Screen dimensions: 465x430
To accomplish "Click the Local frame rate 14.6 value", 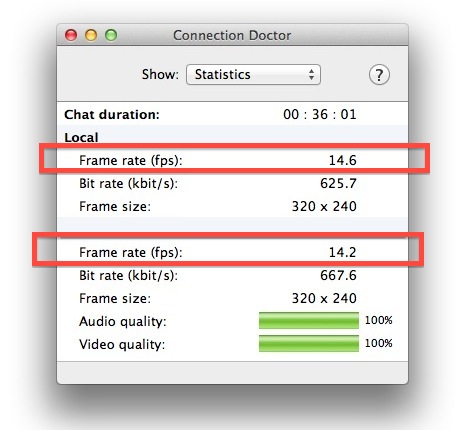I will coord(343,160).
